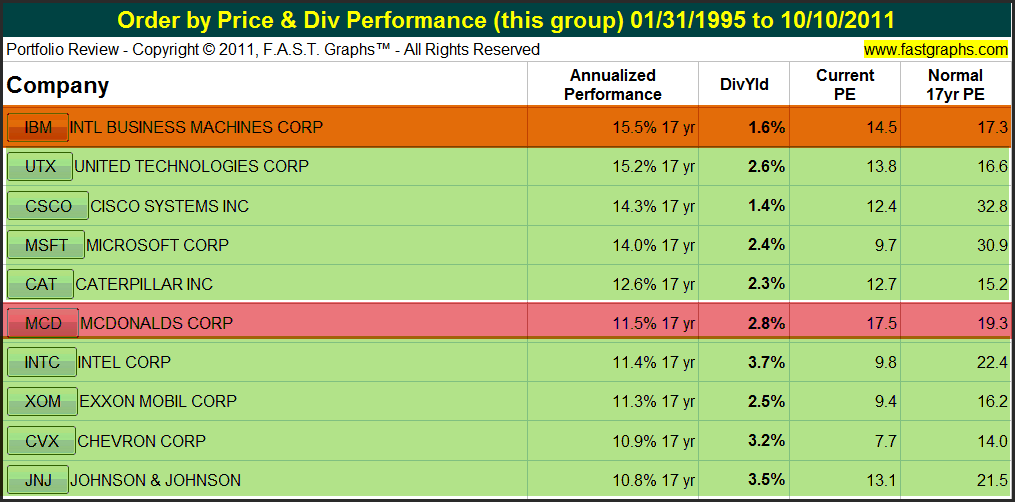Image resolution: width=1015 pixels, height=502 pixels.
Task: Click IBM's 15.5% 17 yr performance
Action: (654, 127)
